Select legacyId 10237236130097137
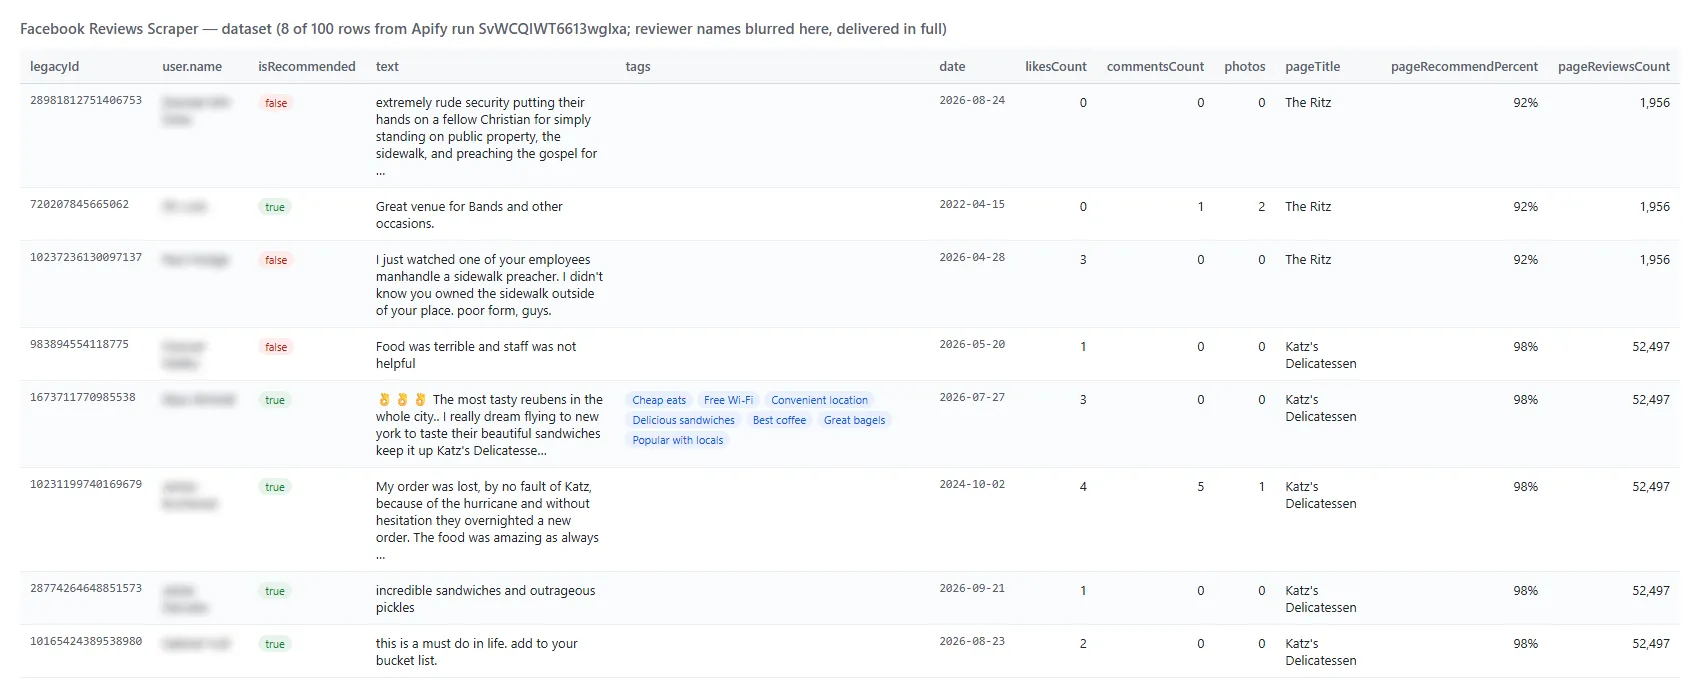 tap(86, 258)
